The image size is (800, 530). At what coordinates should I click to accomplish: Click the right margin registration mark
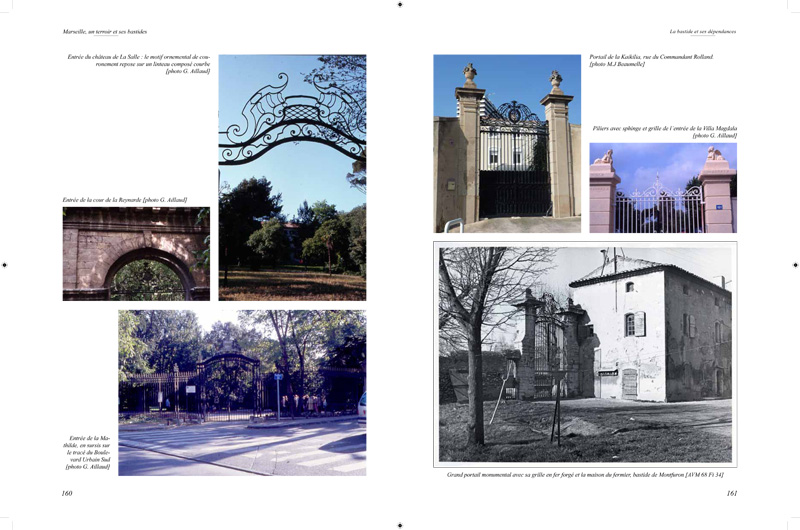795,265
